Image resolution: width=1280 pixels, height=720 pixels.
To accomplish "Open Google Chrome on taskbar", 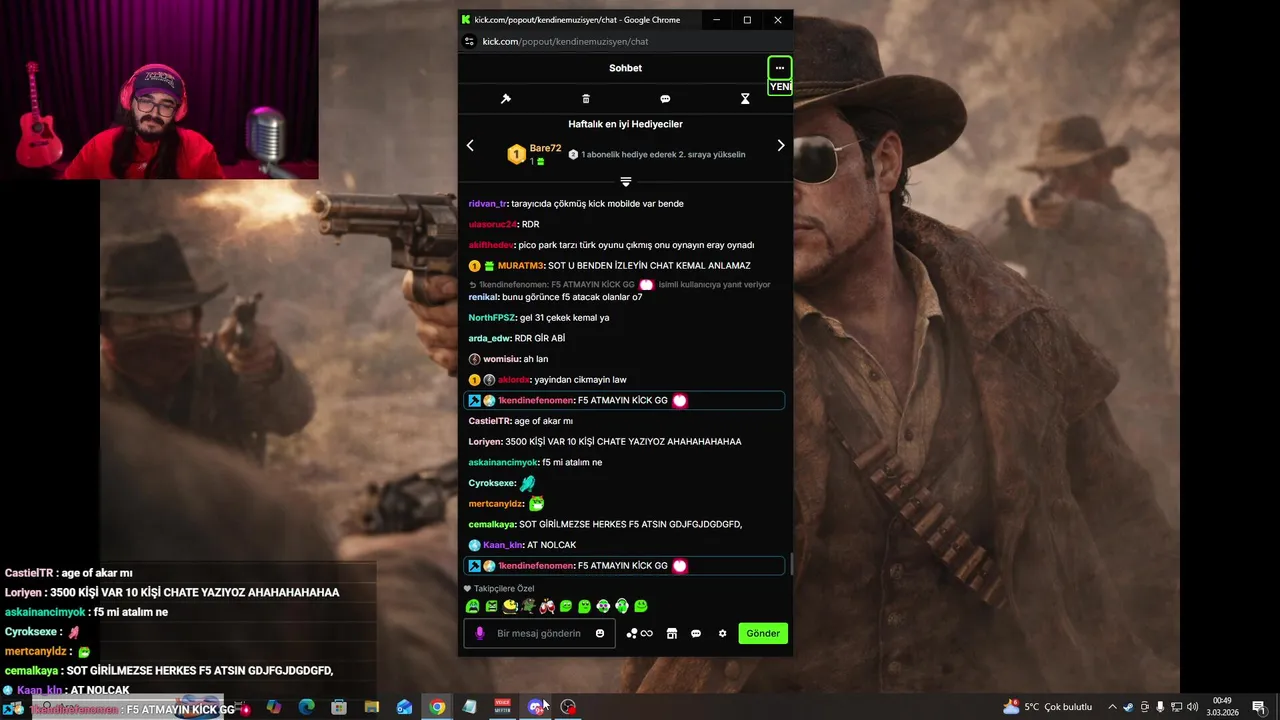I will point(437,707).
